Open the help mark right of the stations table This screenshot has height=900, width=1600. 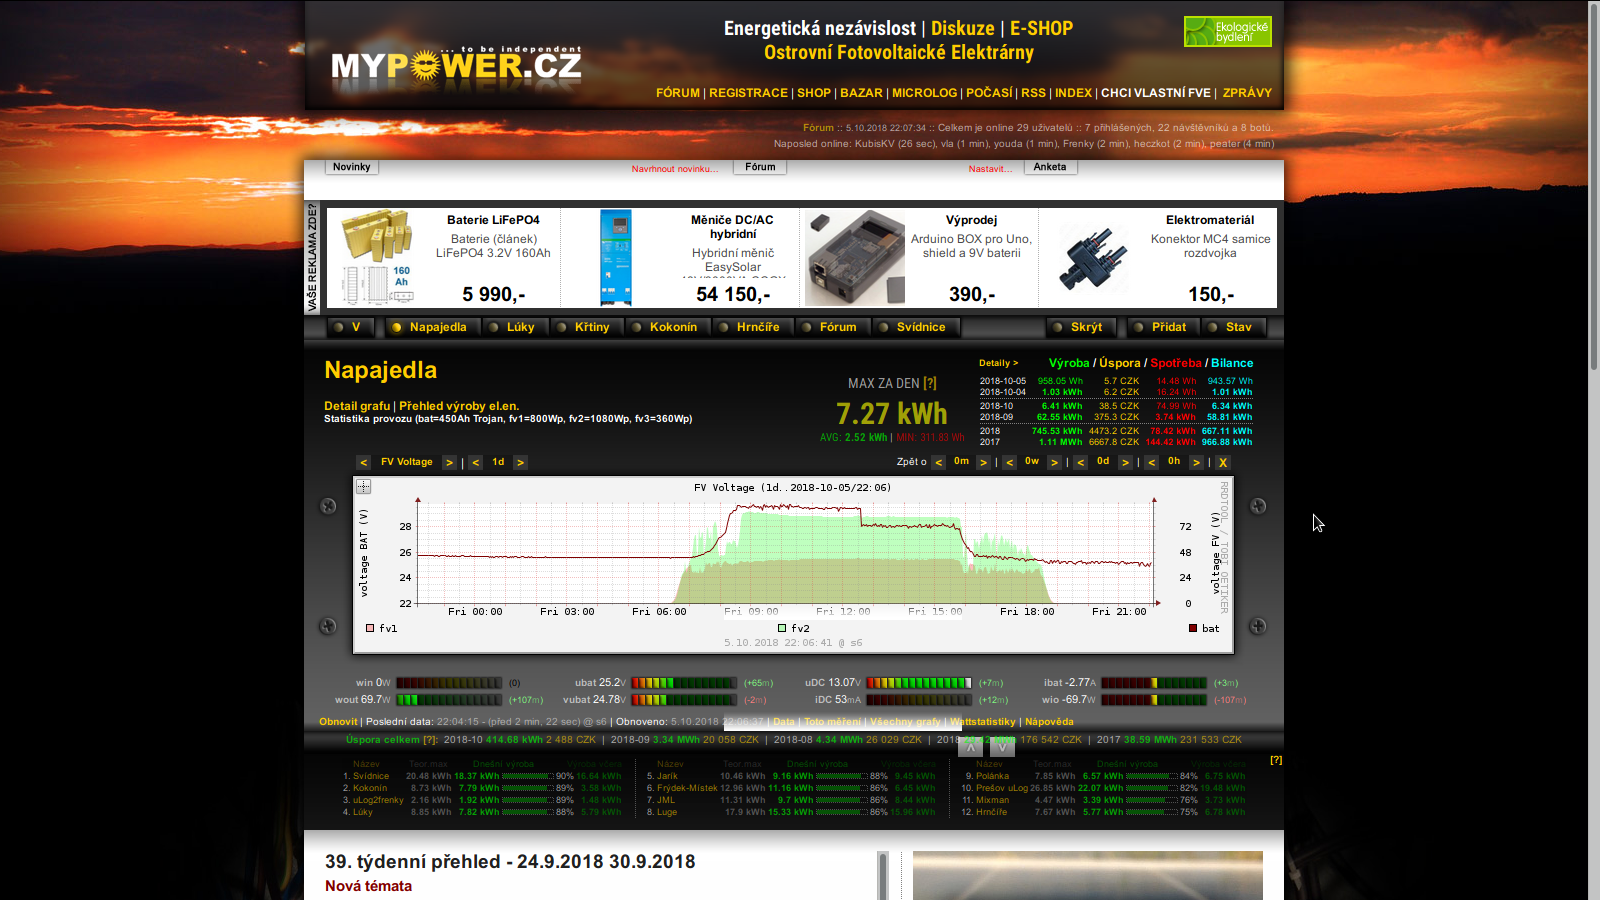(1276, 760)
